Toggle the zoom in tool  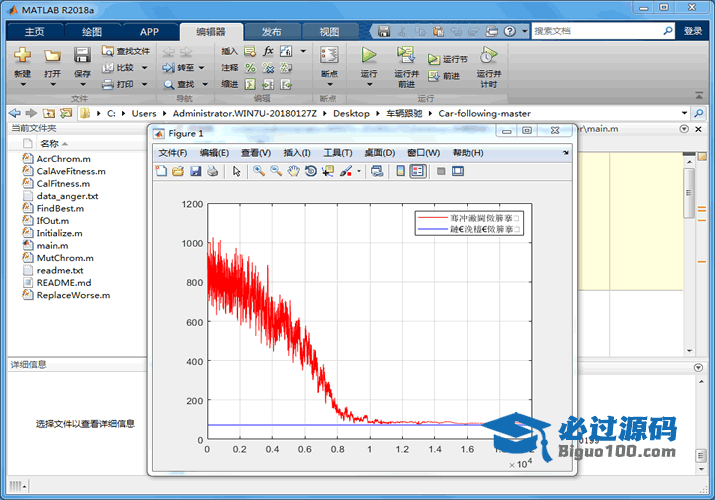point(259,171)
